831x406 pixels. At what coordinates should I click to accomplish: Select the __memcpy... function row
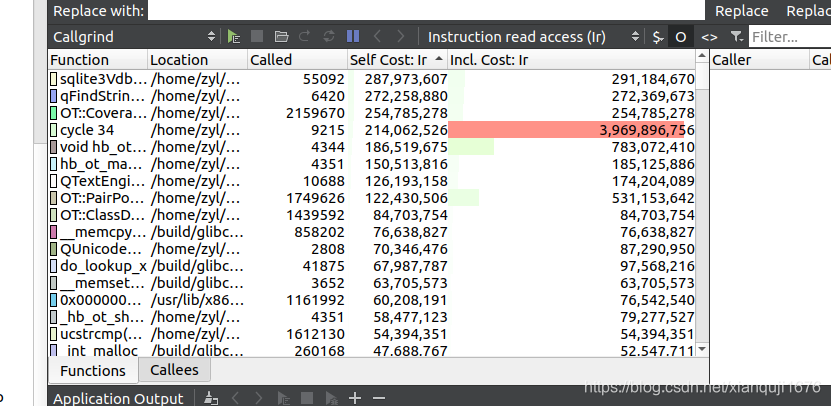click(x=372, y=233)
